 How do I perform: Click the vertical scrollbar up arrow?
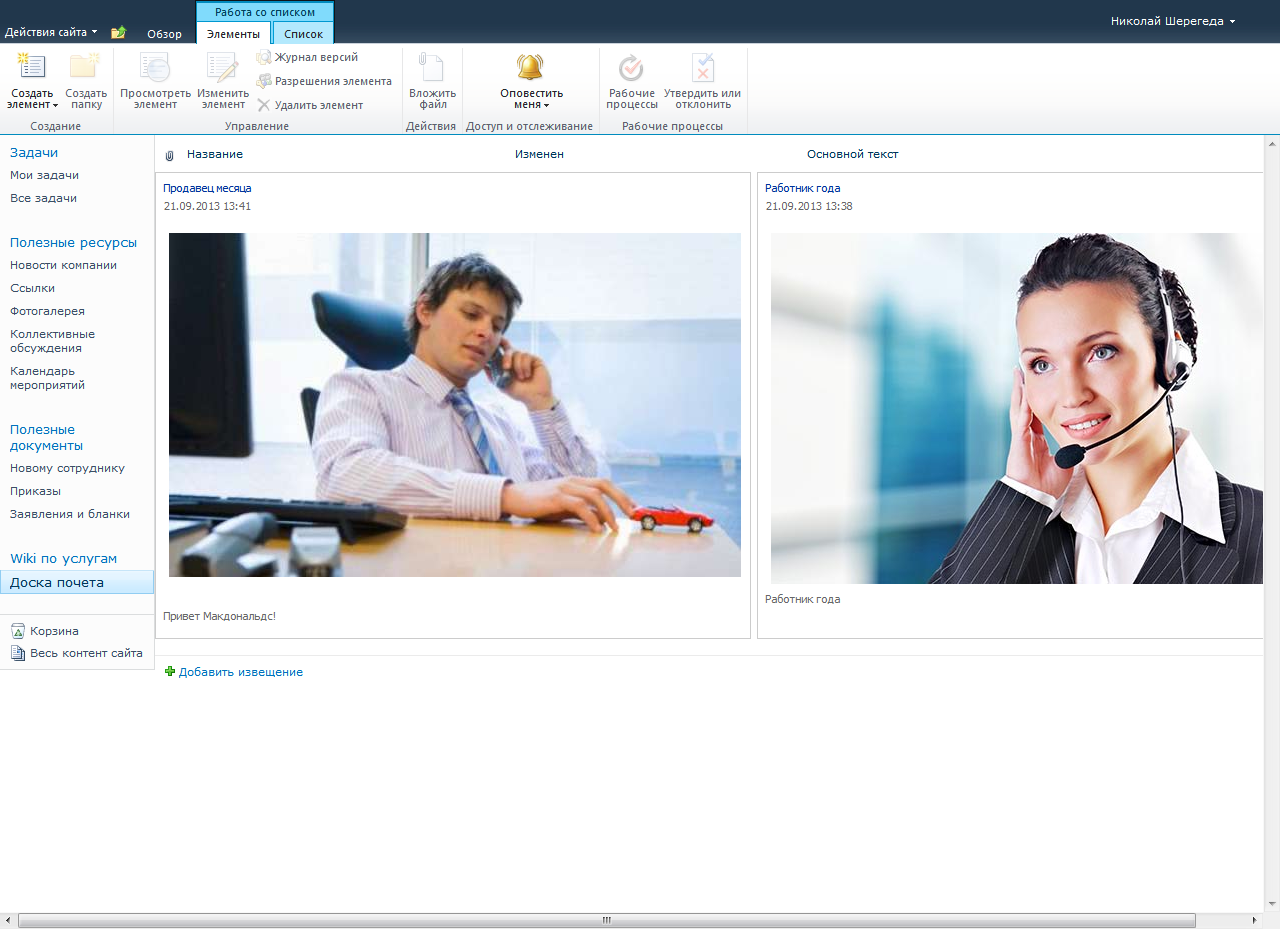tap(1271, 146)
